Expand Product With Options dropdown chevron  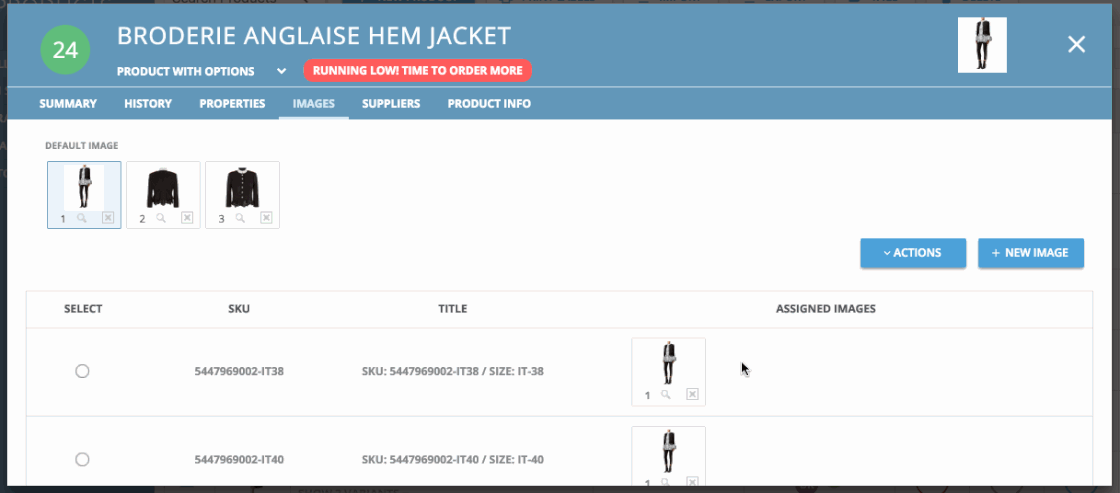click(x=282, y=71)
